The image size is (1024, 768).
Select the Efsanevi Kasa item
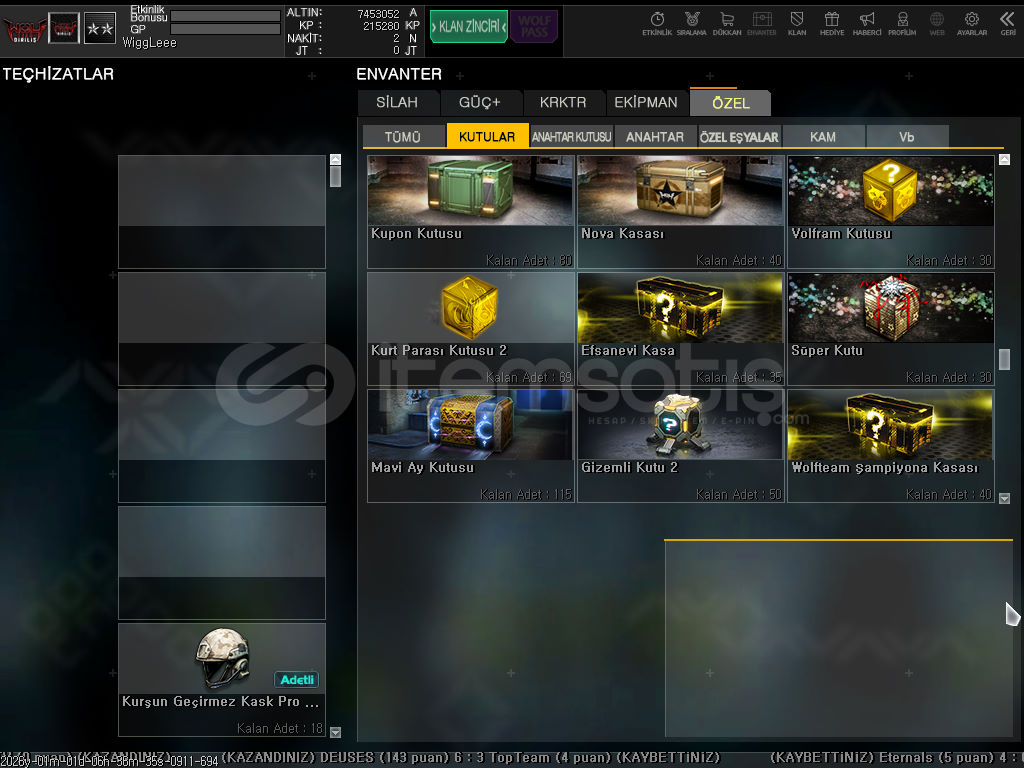680,328
